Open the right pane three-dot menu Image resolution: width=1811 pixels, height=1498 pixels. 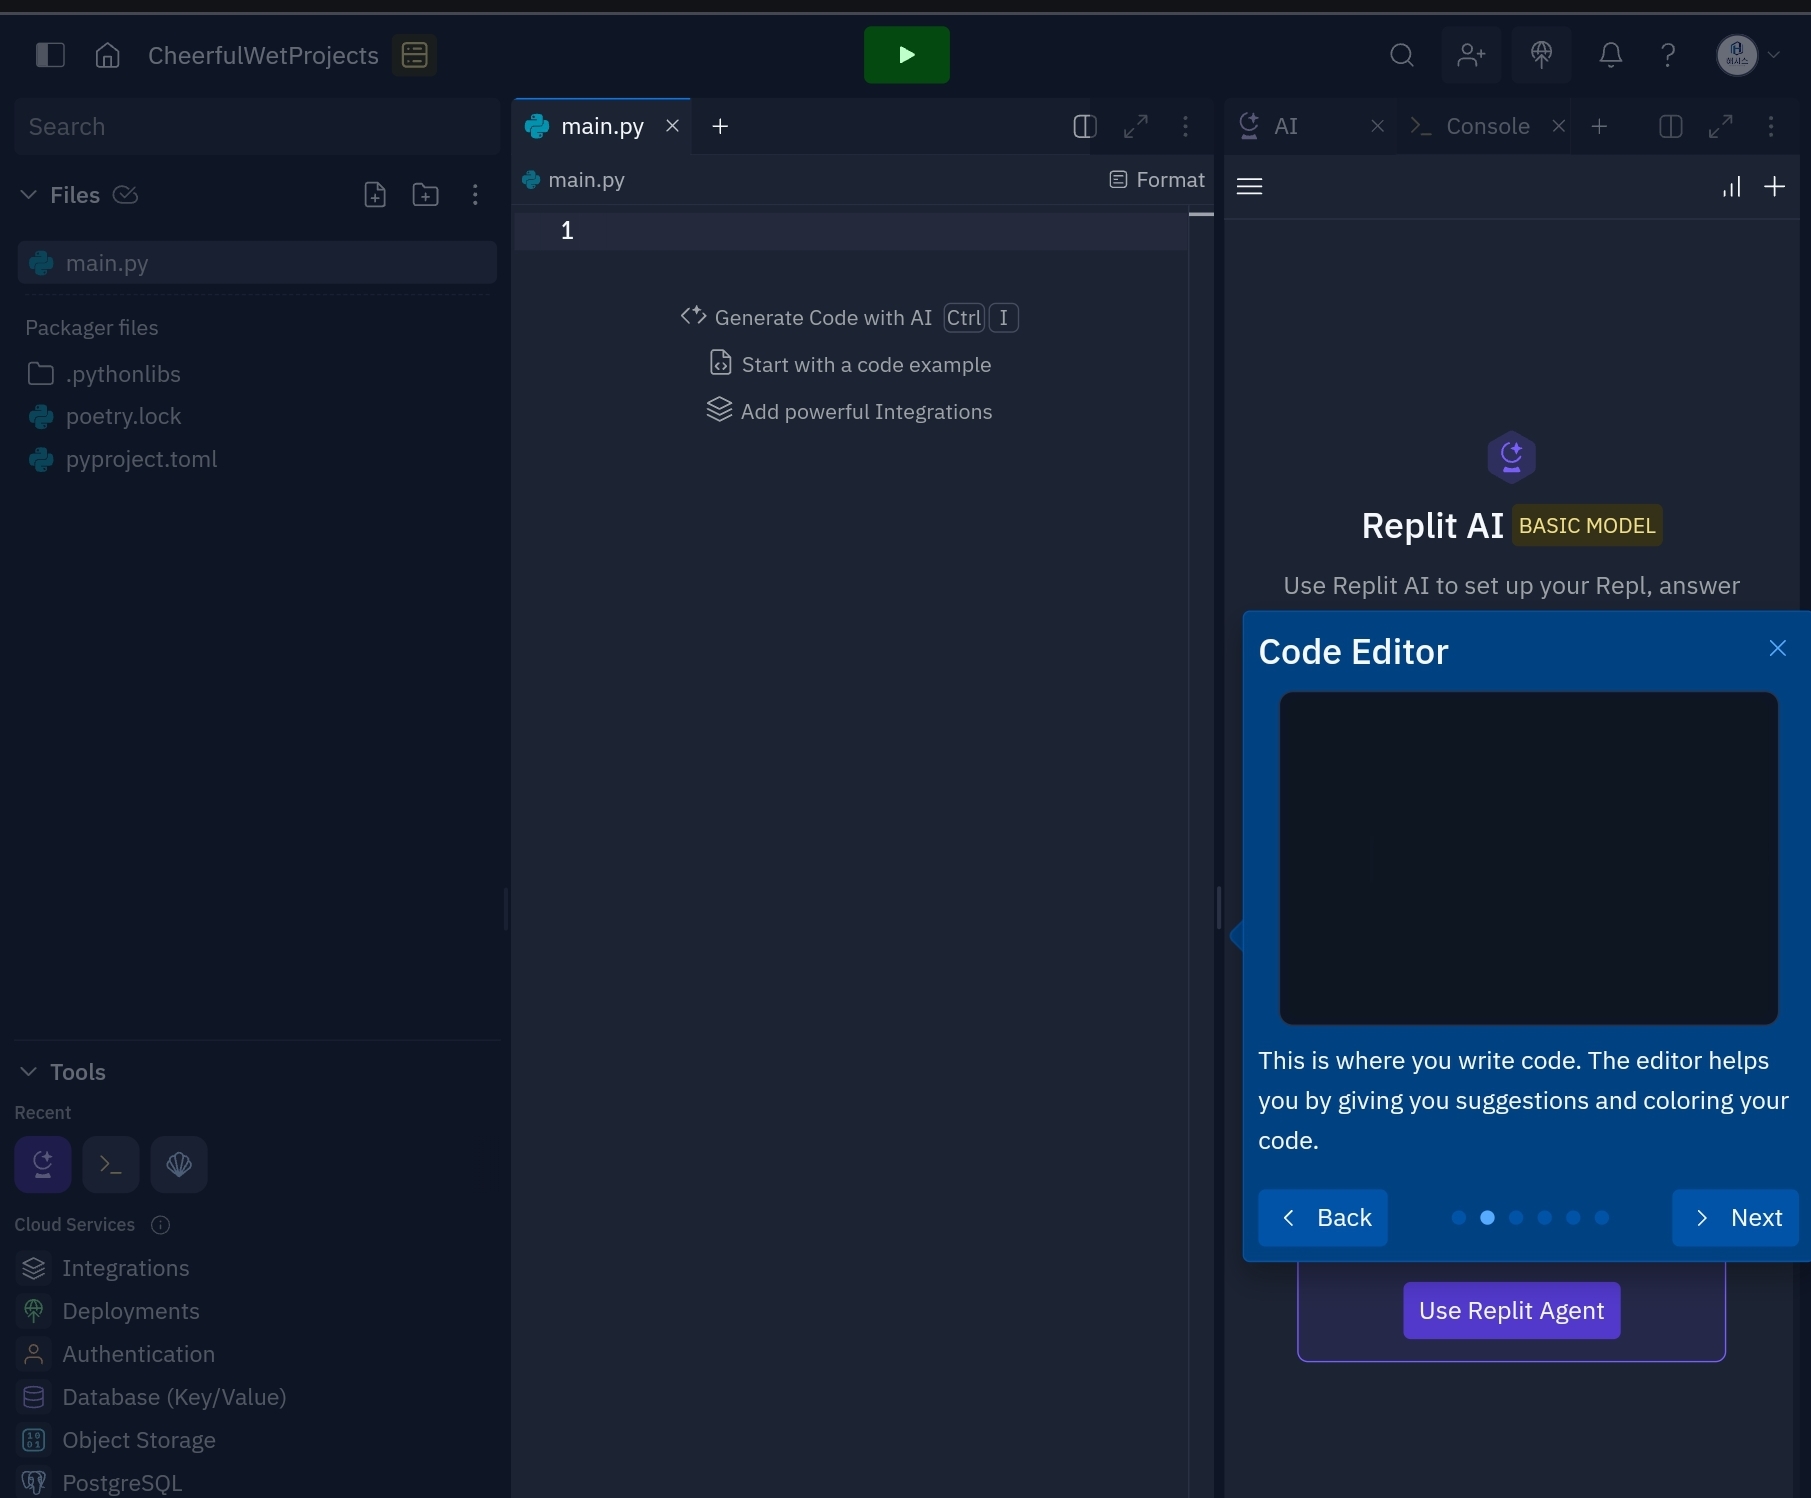click(x=1771, y=126)
